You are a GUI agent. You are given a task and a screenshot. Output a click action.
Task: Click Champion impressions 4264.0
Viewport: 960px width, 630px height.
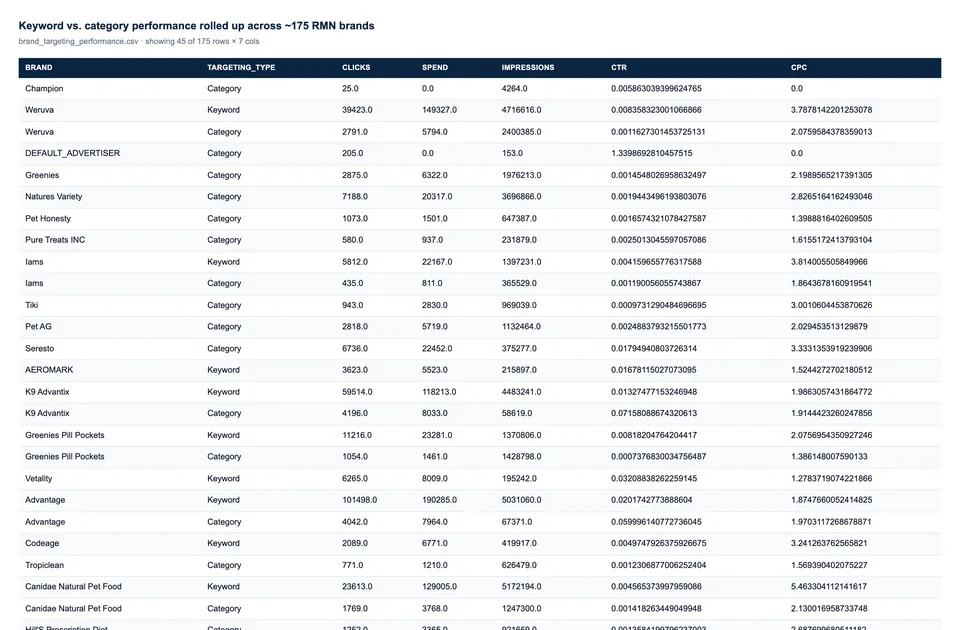point(514,88)
